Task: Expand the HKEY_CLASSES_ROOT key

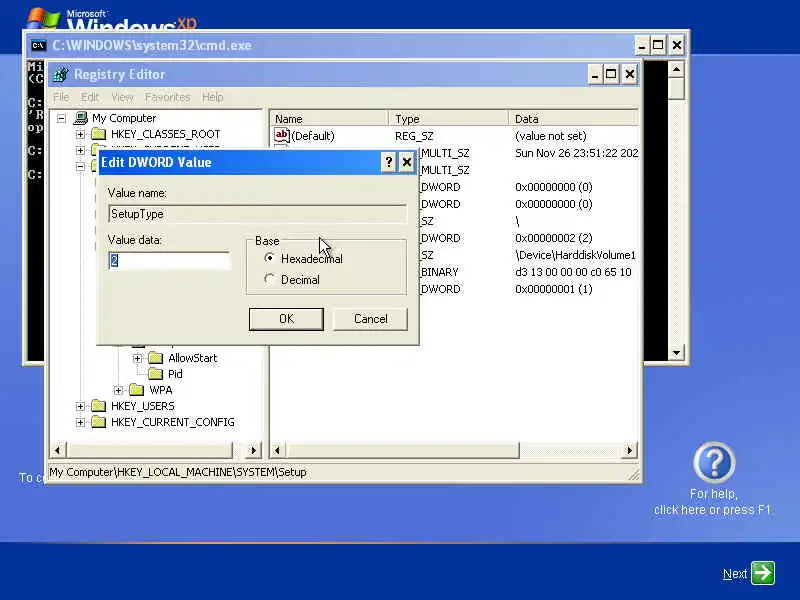Action: (x=80, y=134)
